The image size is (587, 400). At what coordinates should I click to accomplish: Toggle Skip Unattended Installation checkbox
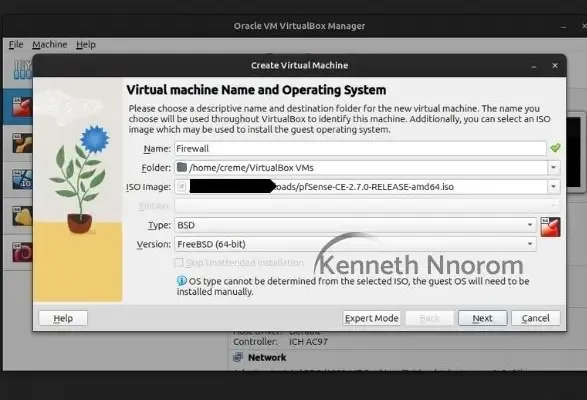(179, 263)
